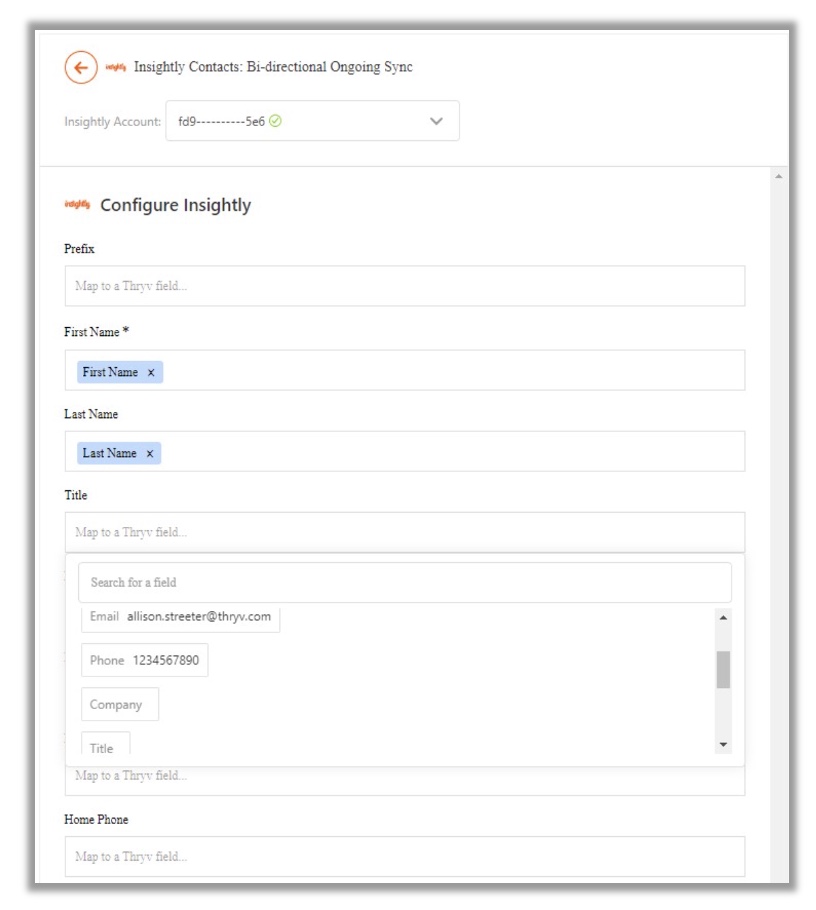Screen dimensions: 816x910
Task: Click the field list scrollbar thumb
Action: pyautogui.click(x=723, y=670)
